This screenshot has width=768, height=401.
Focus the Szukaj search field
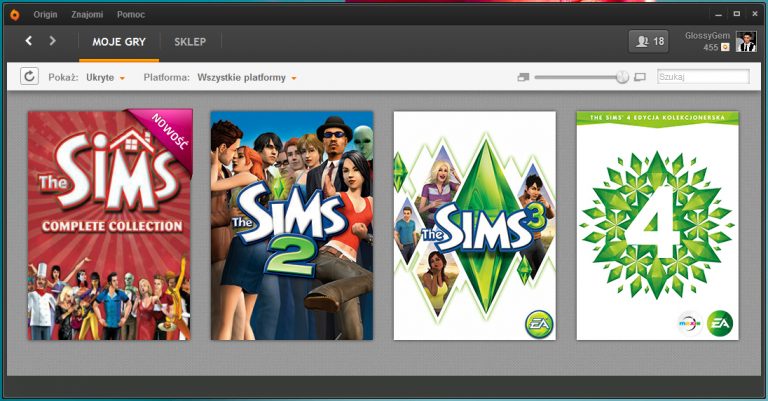pyautogui.click(x=703, y=77)
